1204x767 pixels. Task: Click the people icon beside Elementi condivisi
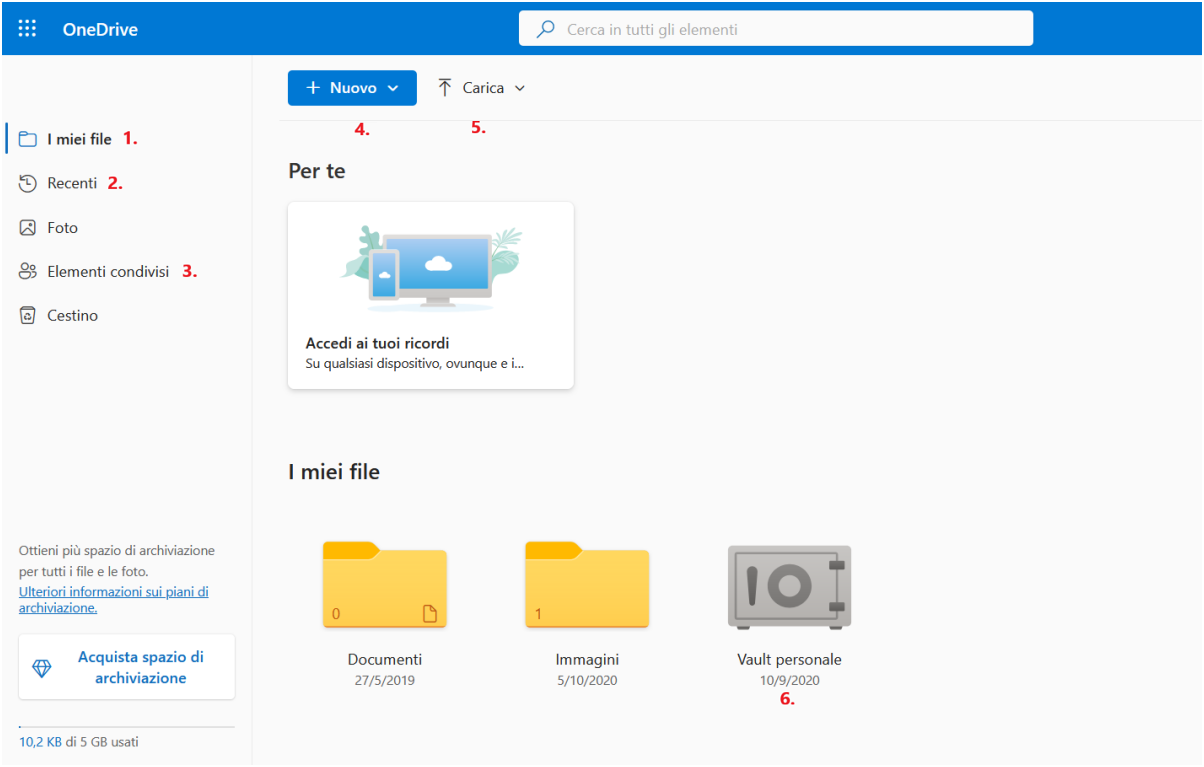28,271
